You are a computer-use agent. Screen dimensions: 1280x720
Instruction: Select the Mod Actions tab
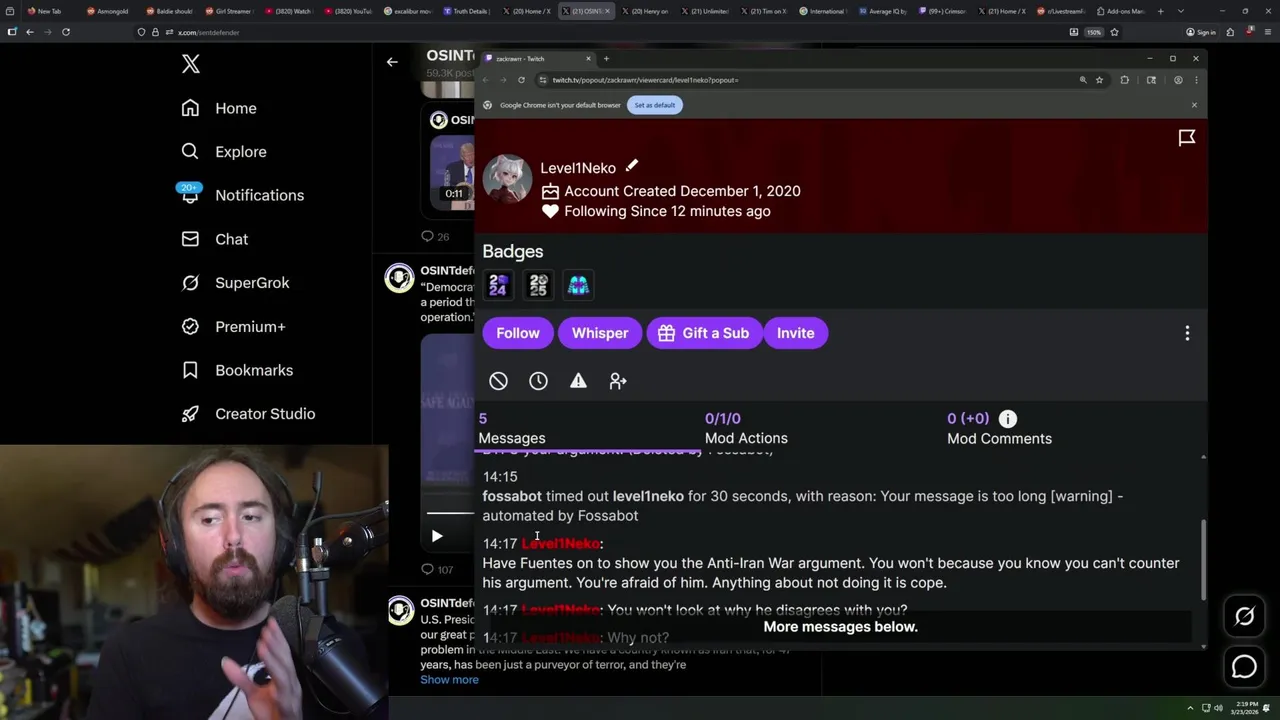[x=746, y=428]
